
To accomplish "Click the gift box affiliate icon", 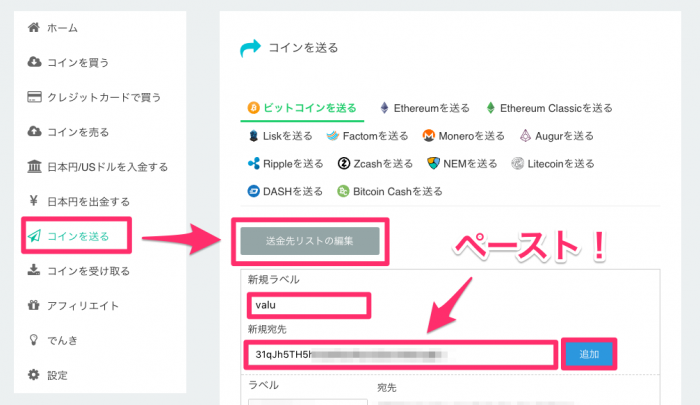I will coord(33,305).
